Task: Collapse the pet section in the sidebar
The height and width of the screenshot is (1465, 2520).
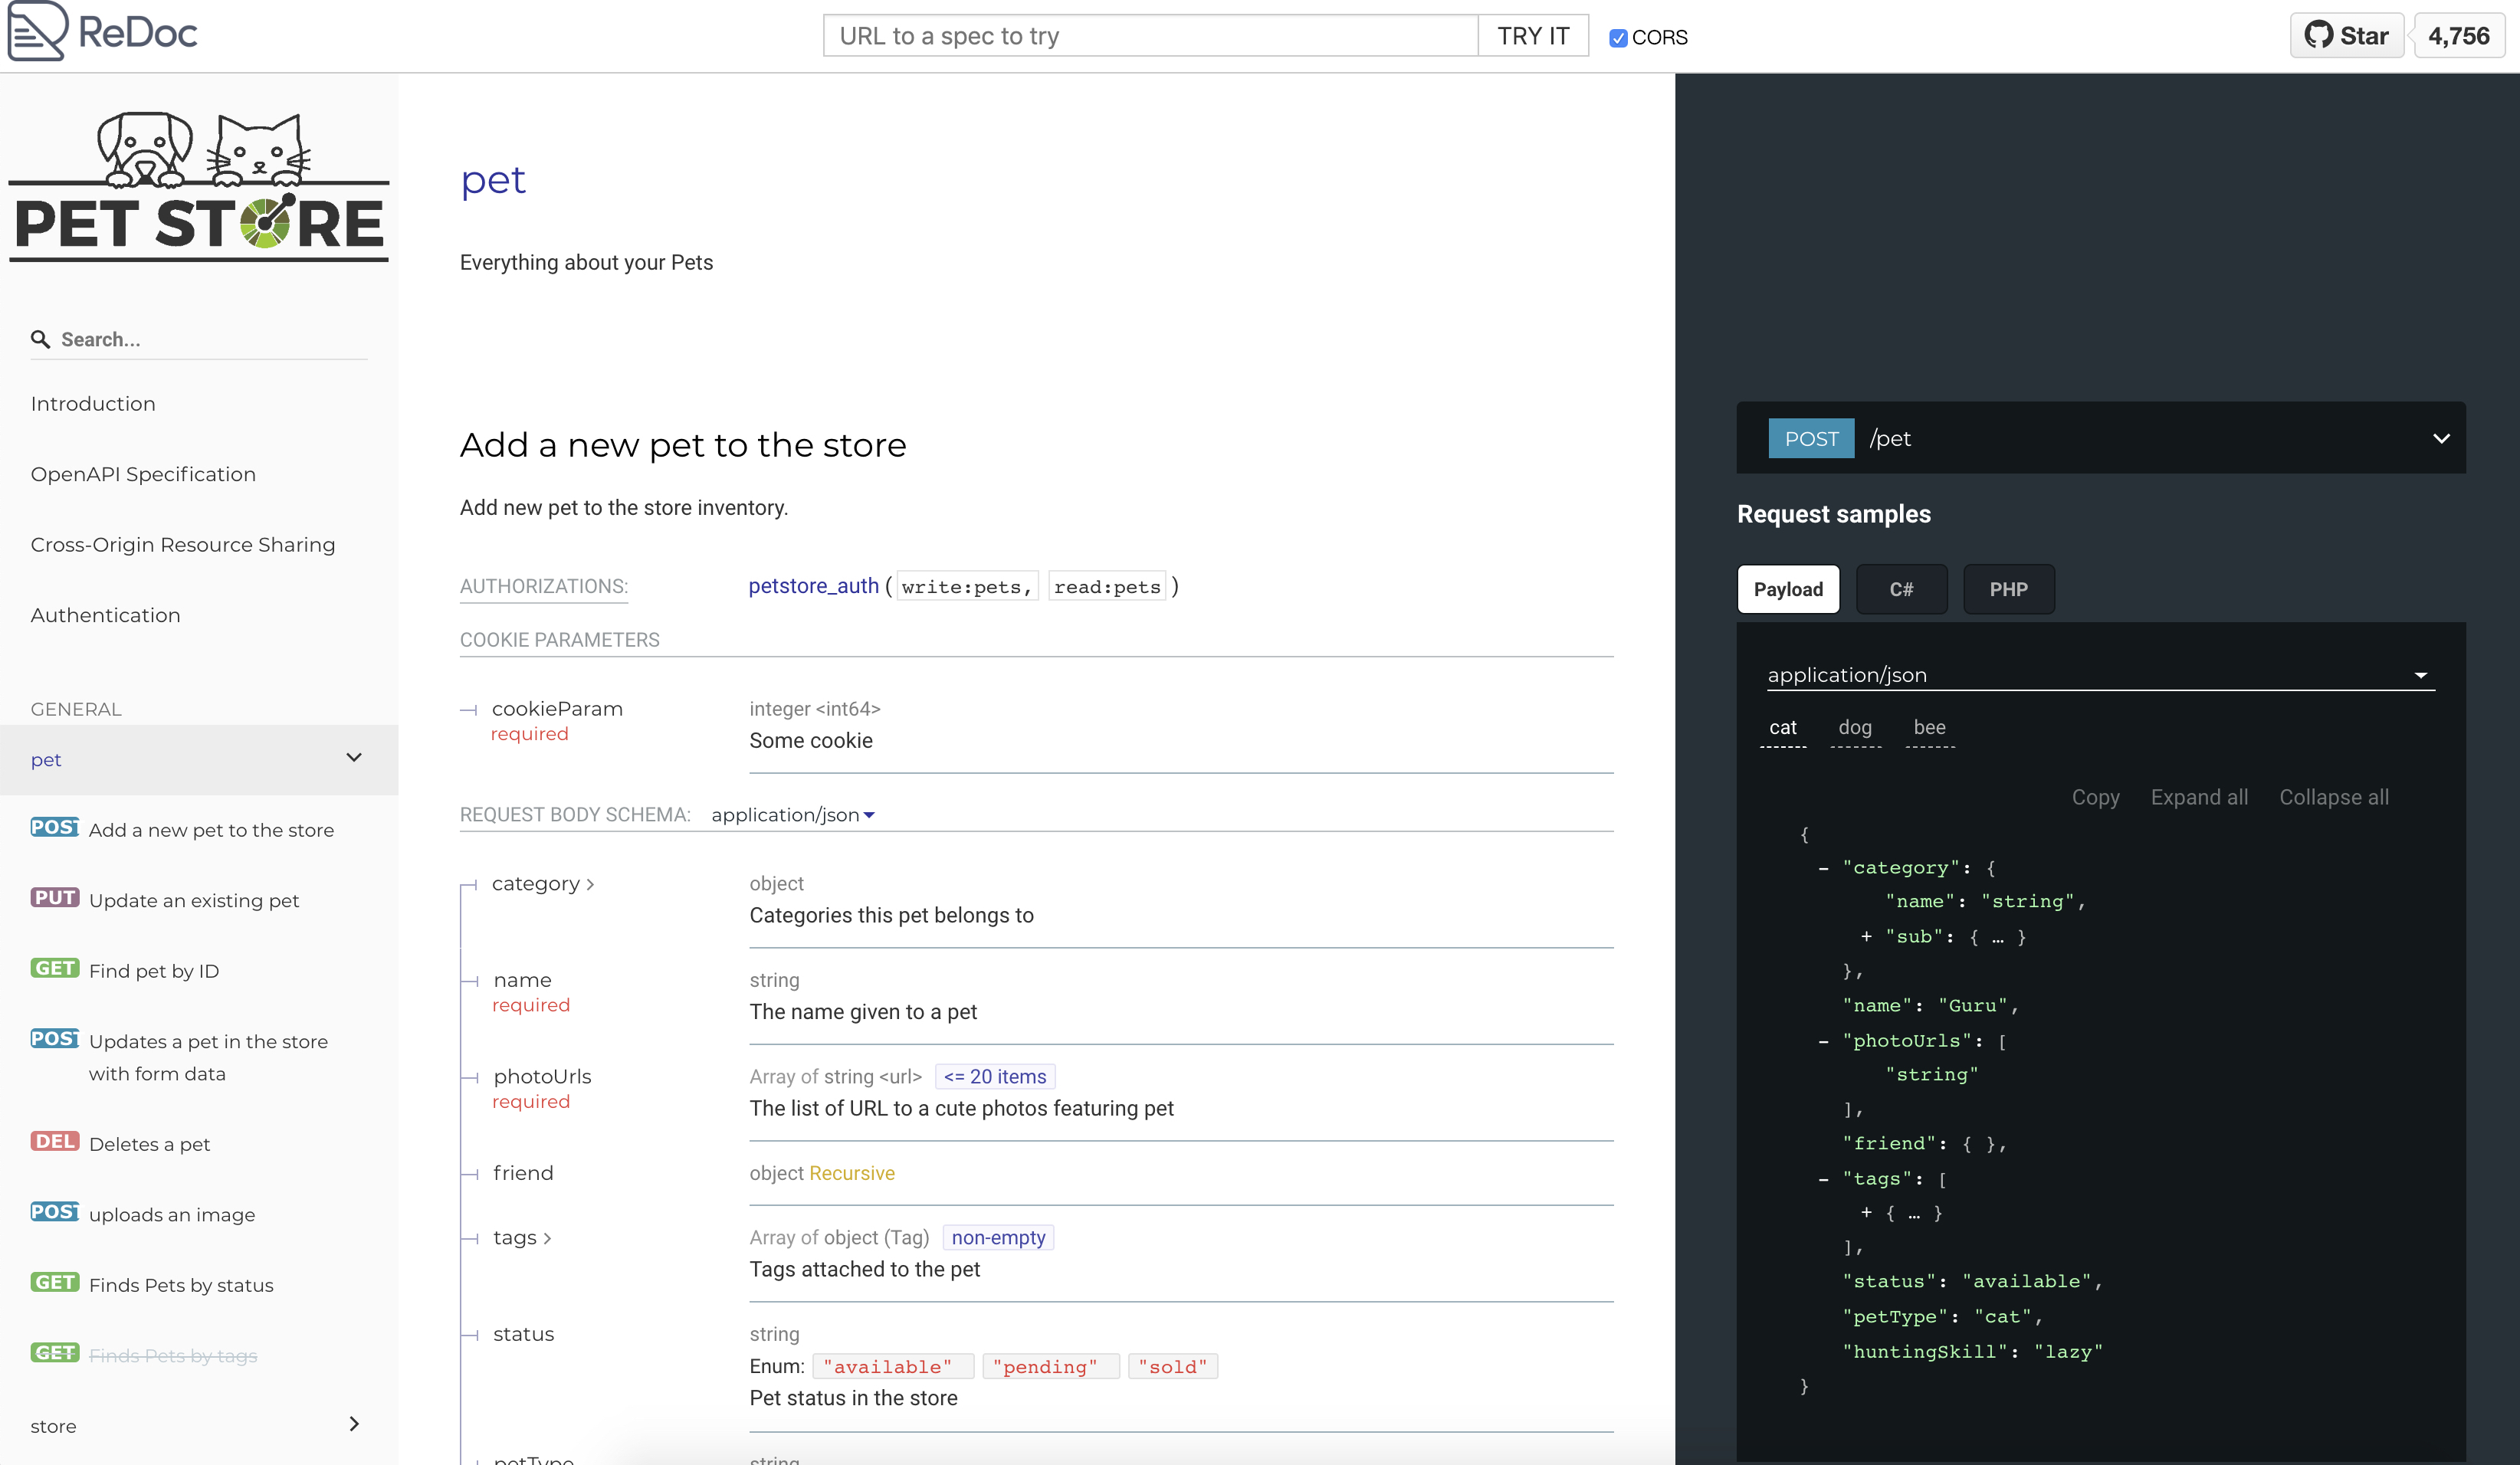Action: [x=353, y=758]
